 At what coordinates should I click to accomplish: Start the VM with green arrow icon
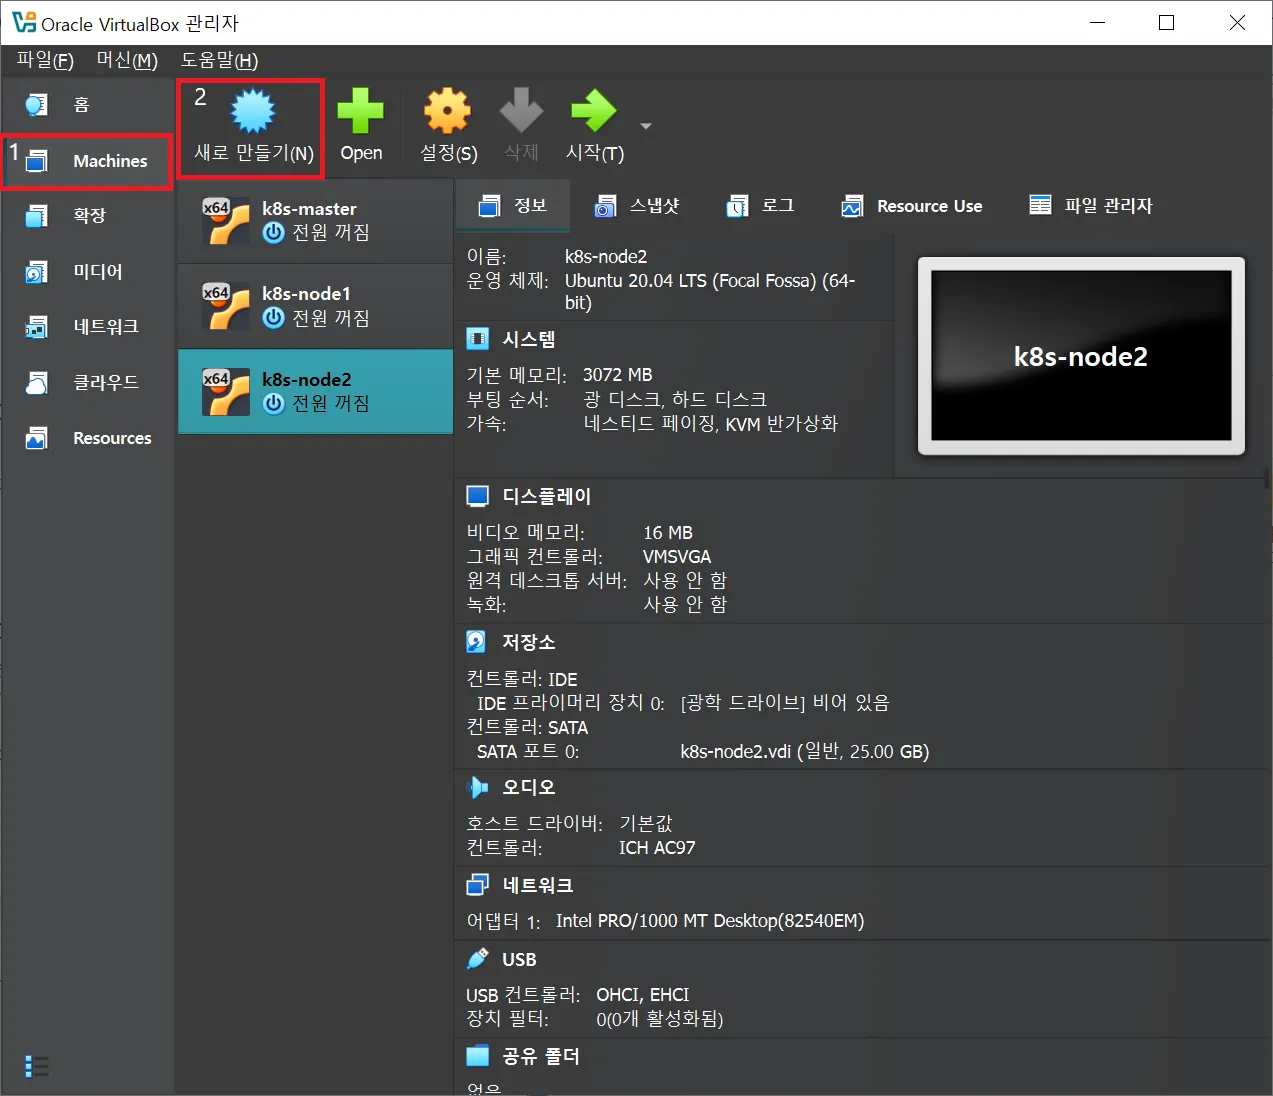[593, 111]
